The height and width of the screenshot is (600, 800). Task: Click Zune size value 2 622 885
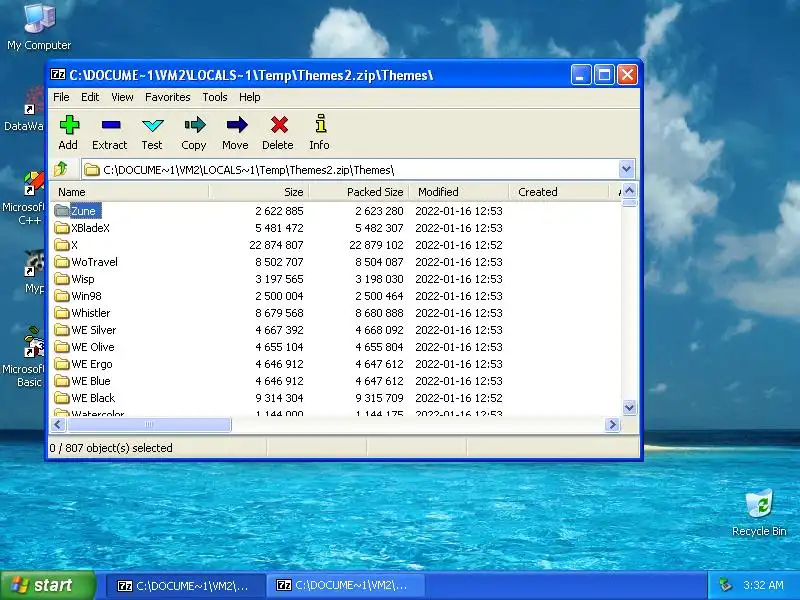point(279,211)
